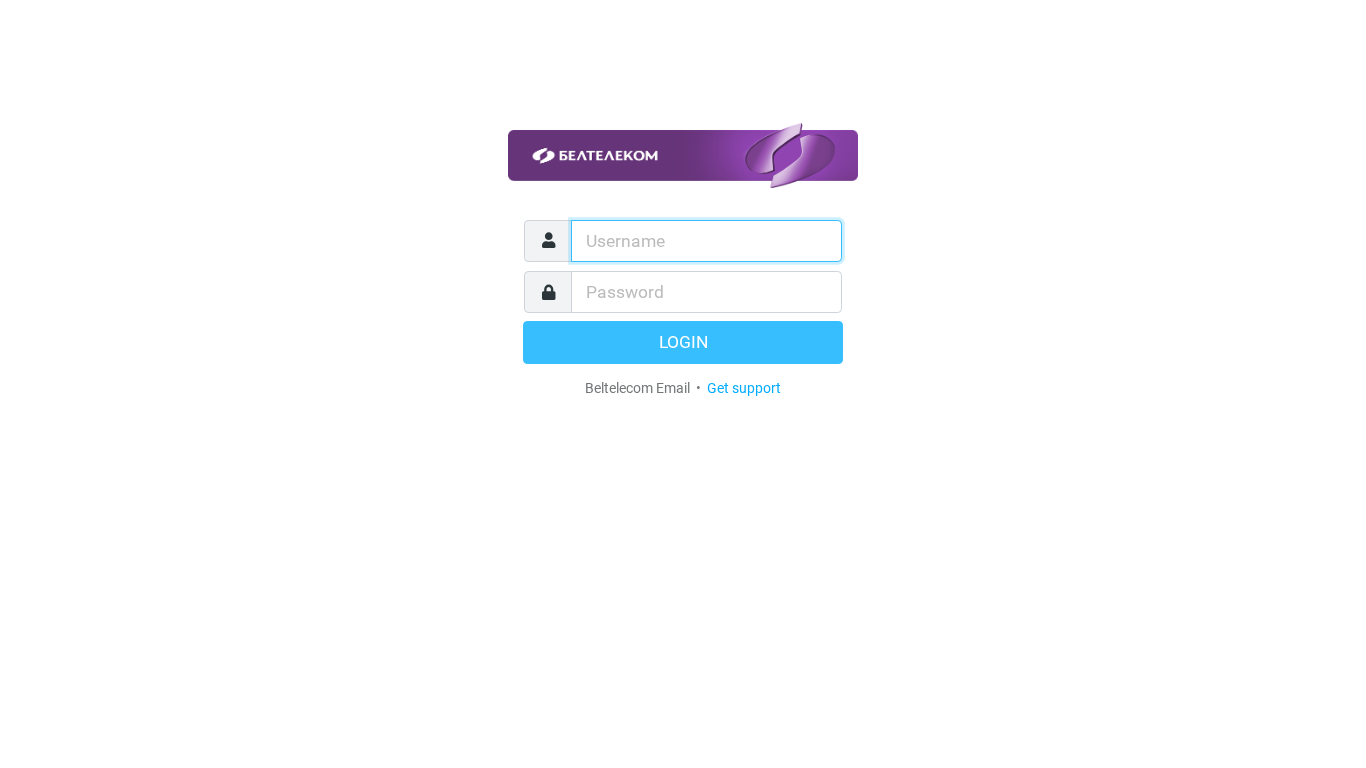Place cursor in the Password placeholder text
Image resolution: width=1366 pixels, height=768 pixels.
(625, 292)
